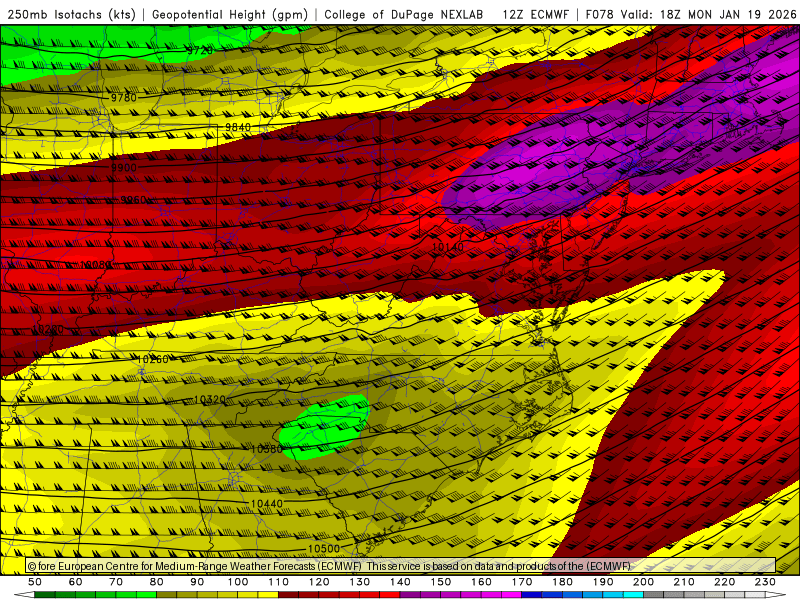Click the 110 value on the color scale
The image size is (800, 600).
coord(279,582)
